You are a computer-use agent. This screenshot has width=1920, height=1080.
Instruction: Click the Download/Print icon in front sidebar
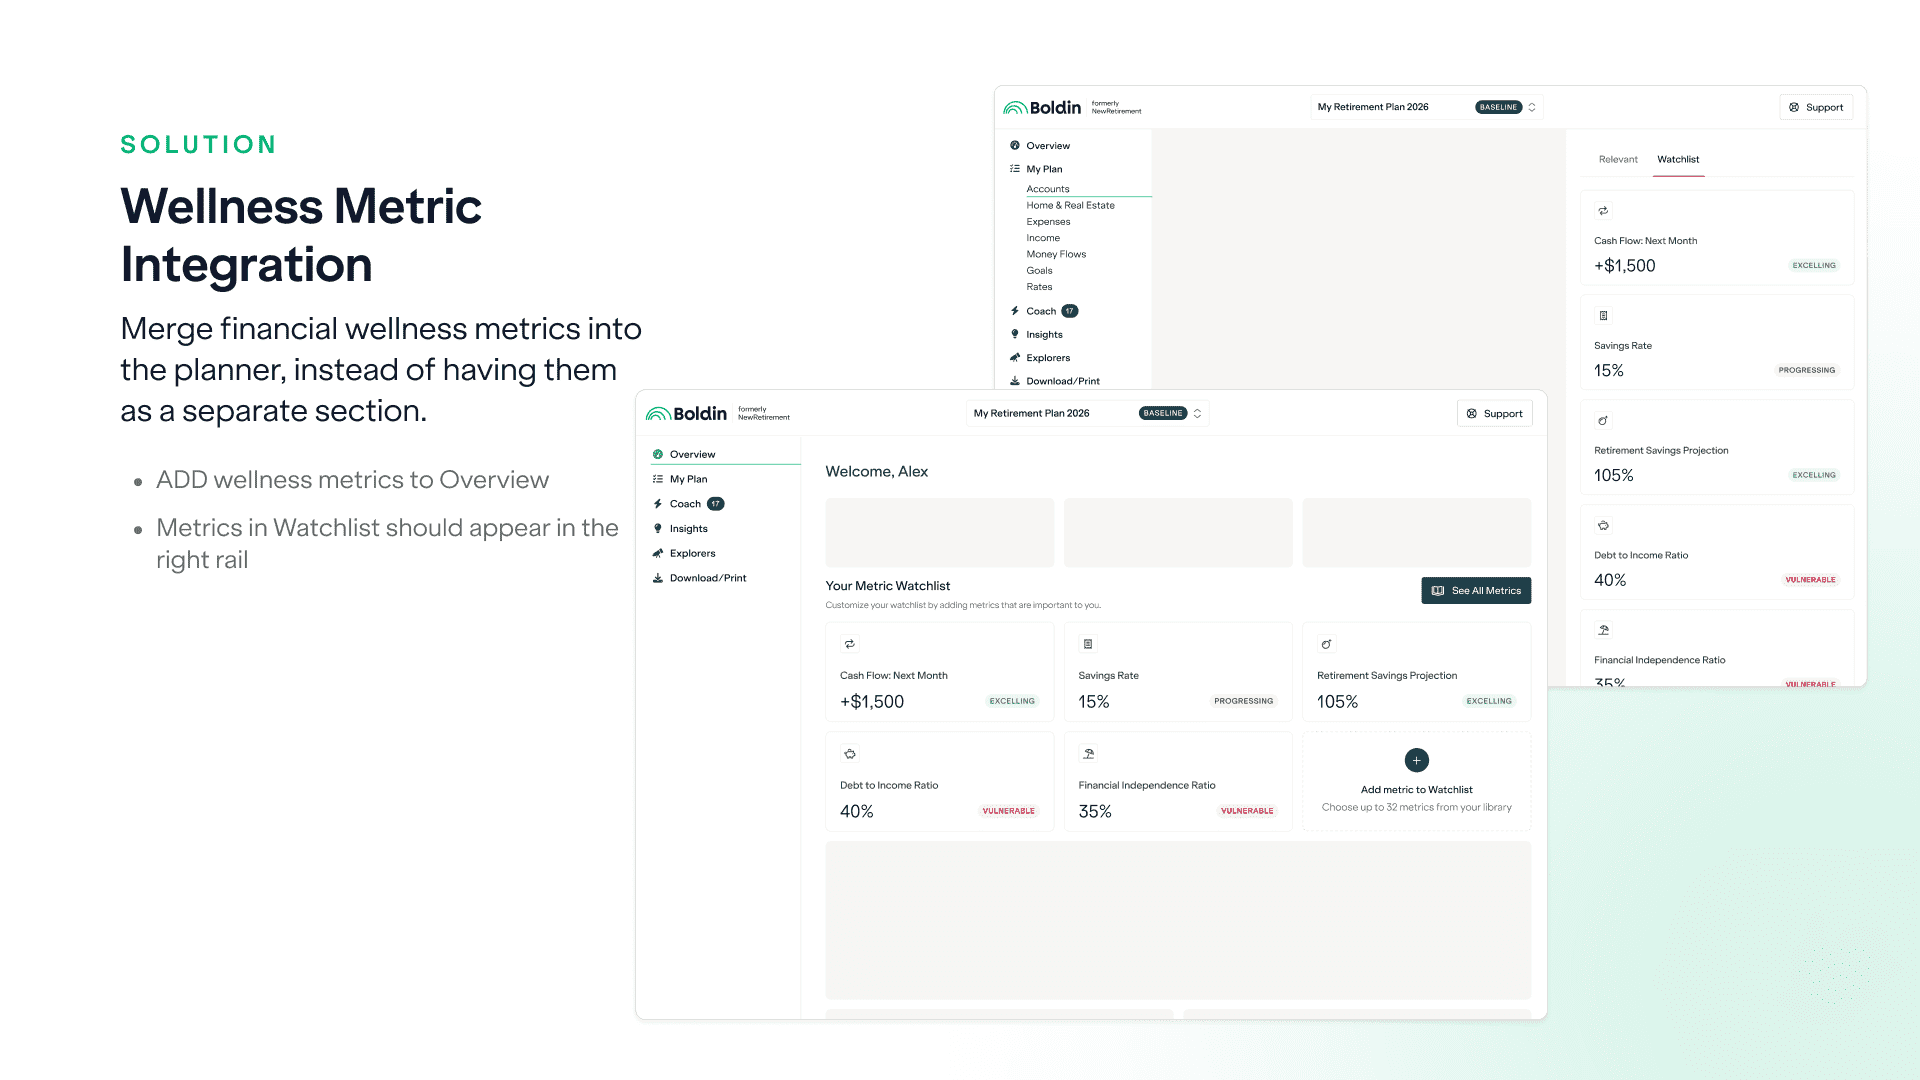[658, 578]
